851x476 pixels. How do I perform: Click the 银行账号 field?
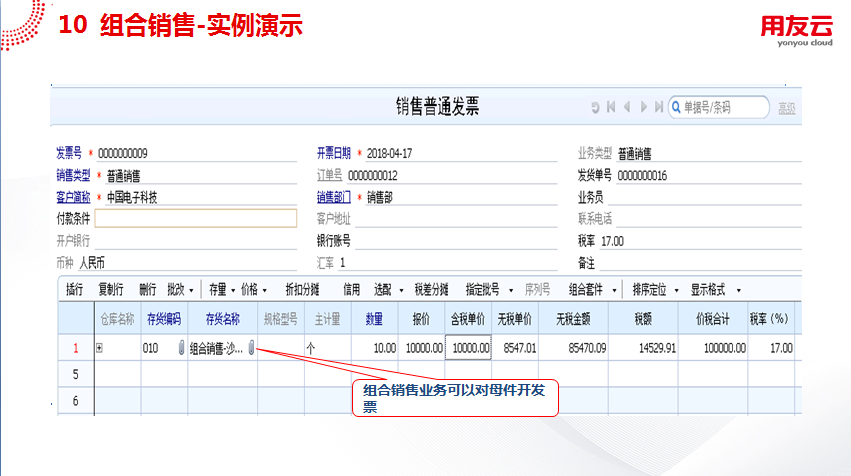click(x=456, y=240)
